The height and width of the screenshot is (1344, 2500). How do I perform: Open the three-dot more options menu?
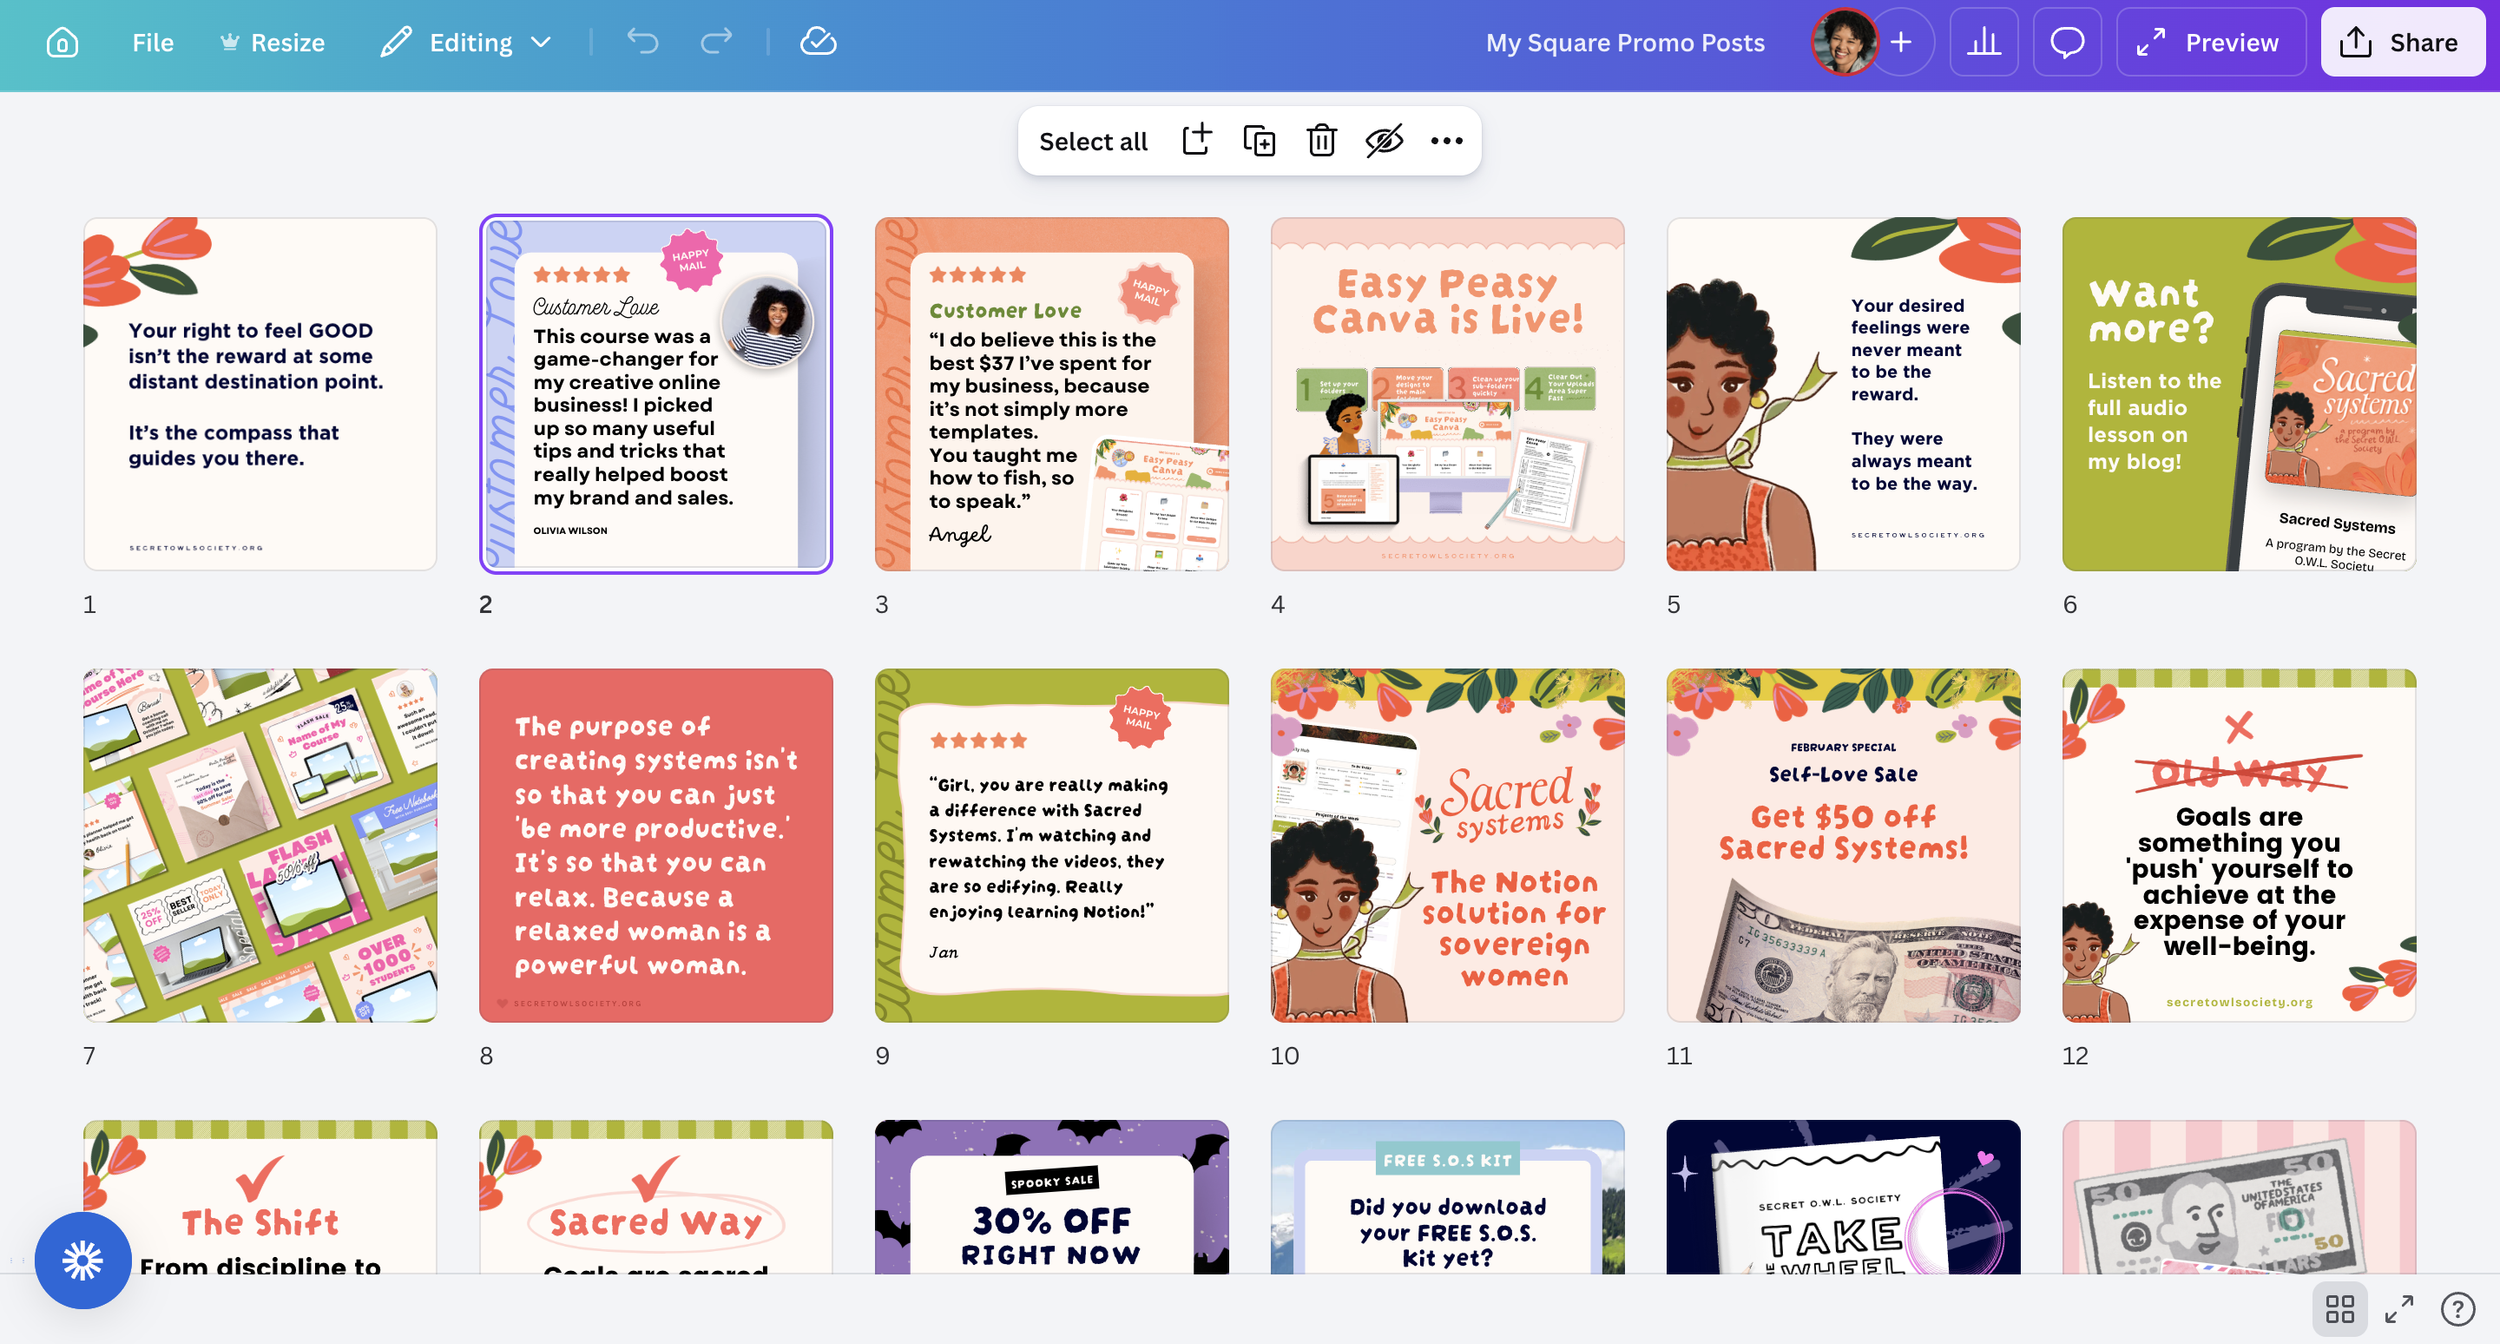1448,141
